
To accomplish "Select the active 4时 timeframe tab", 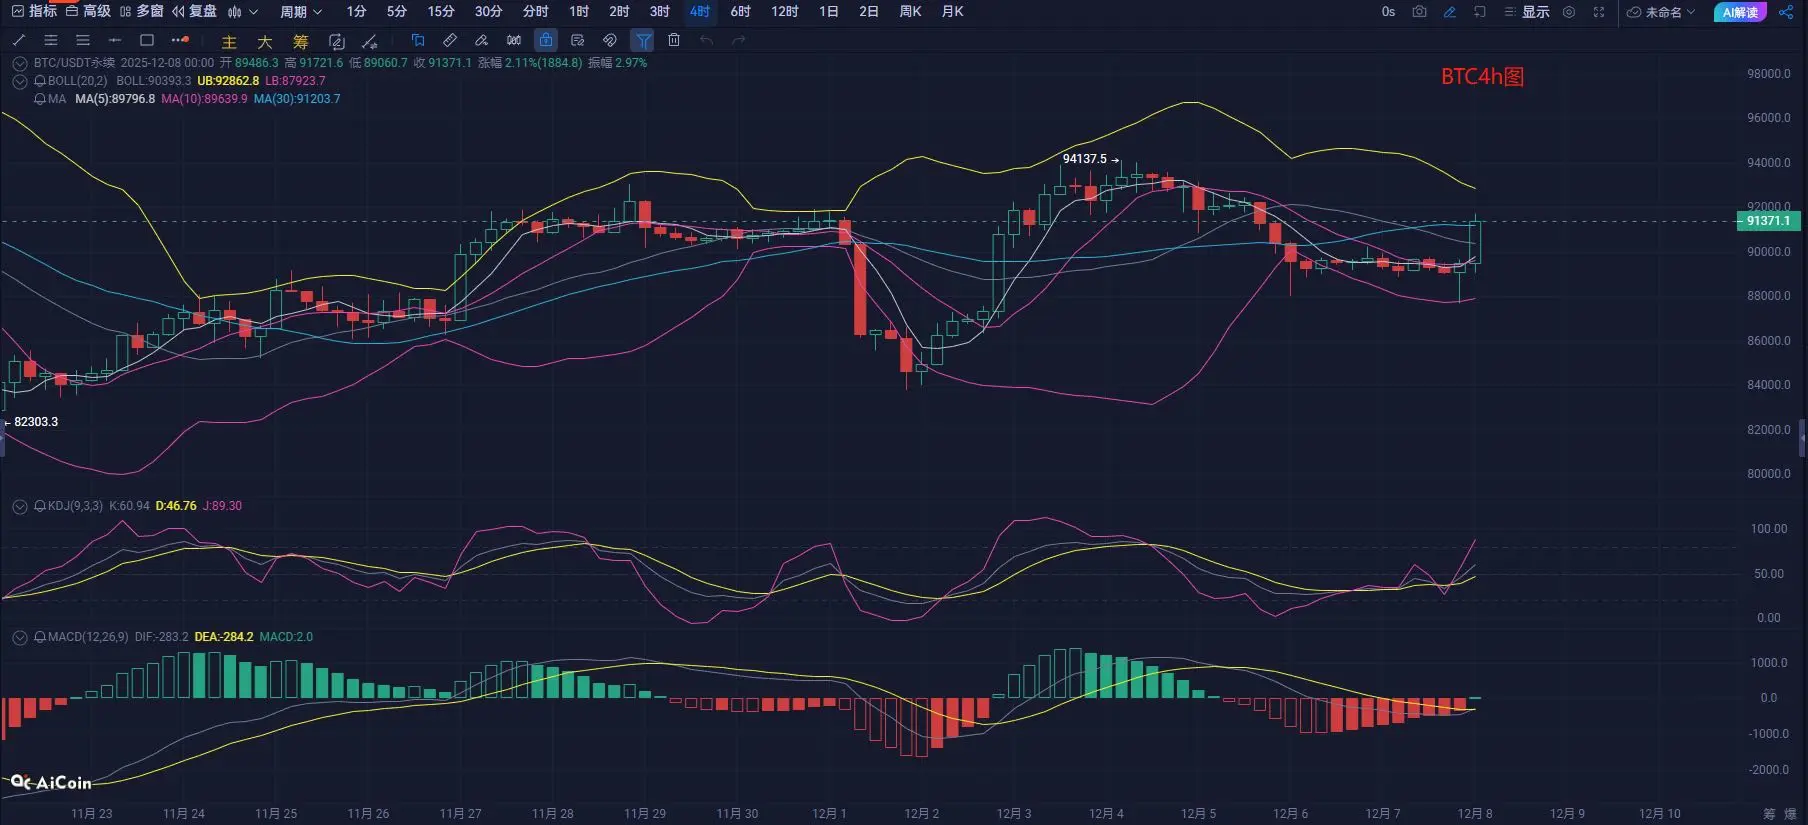I will pyautogui.click(x=700, y=12).
